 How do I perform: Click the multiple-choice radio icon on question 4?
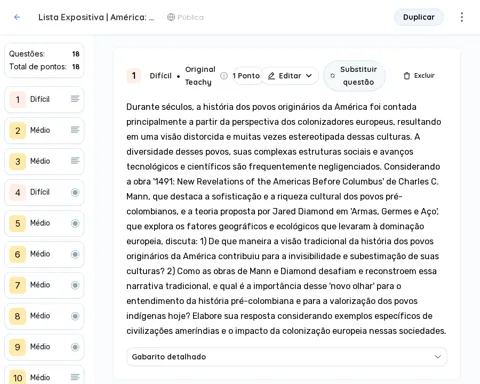tap(75, 192)
